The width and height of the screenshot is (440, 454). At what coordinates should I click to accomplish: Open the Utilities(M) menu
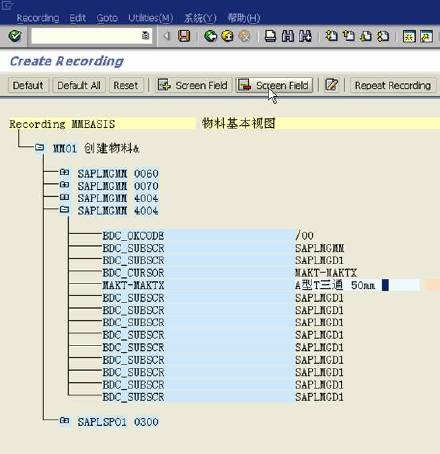tap(151, 18)
